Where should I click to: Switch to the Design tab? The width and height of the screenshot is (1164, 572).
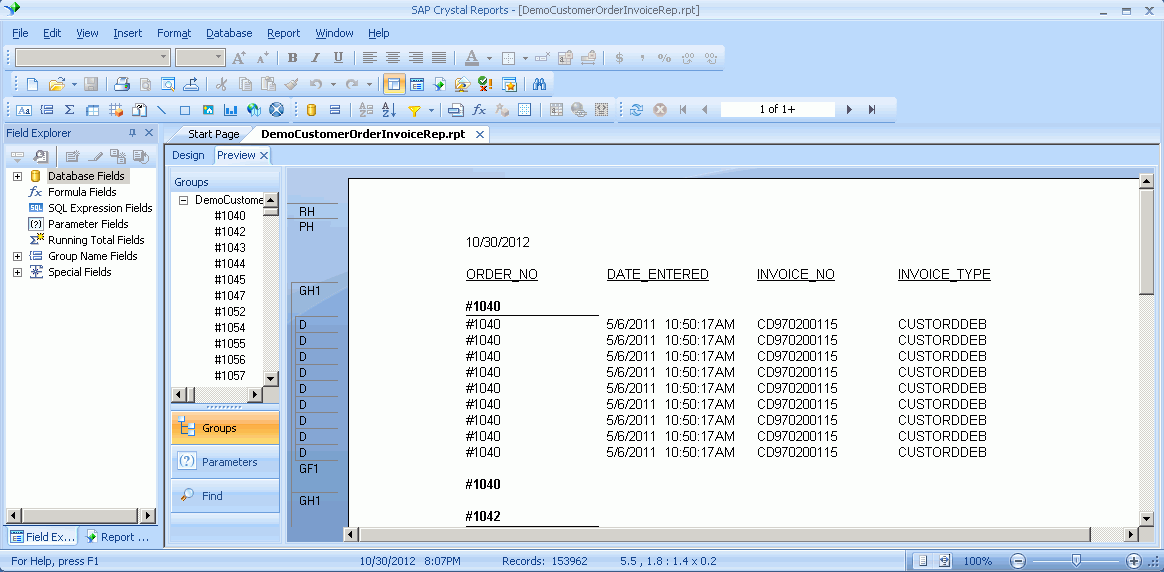188,155
